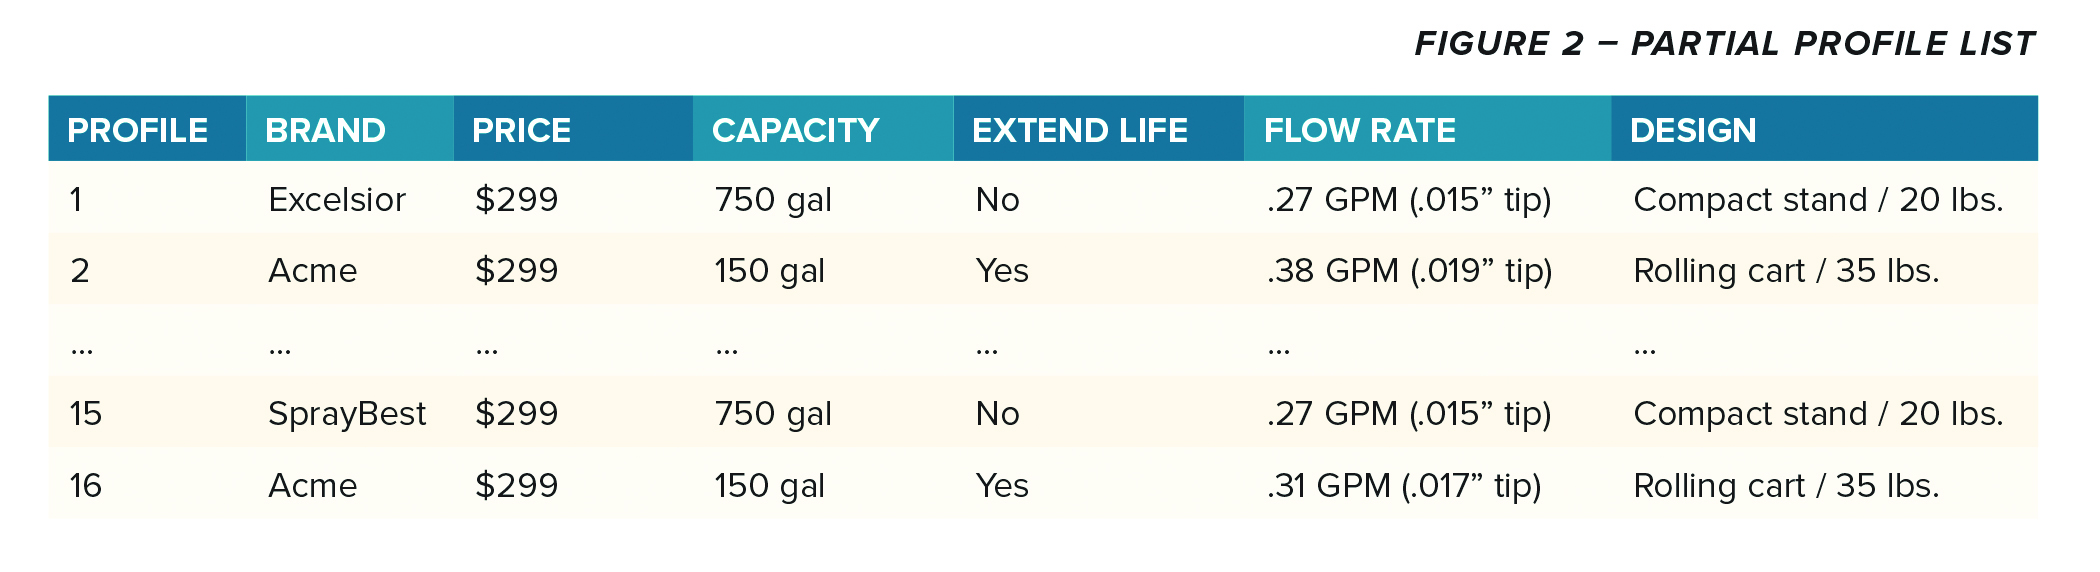2100x572 pixels.
Task: Select Rolling cart / 35 lbs. in row 2
Action: click(1786, 271)
